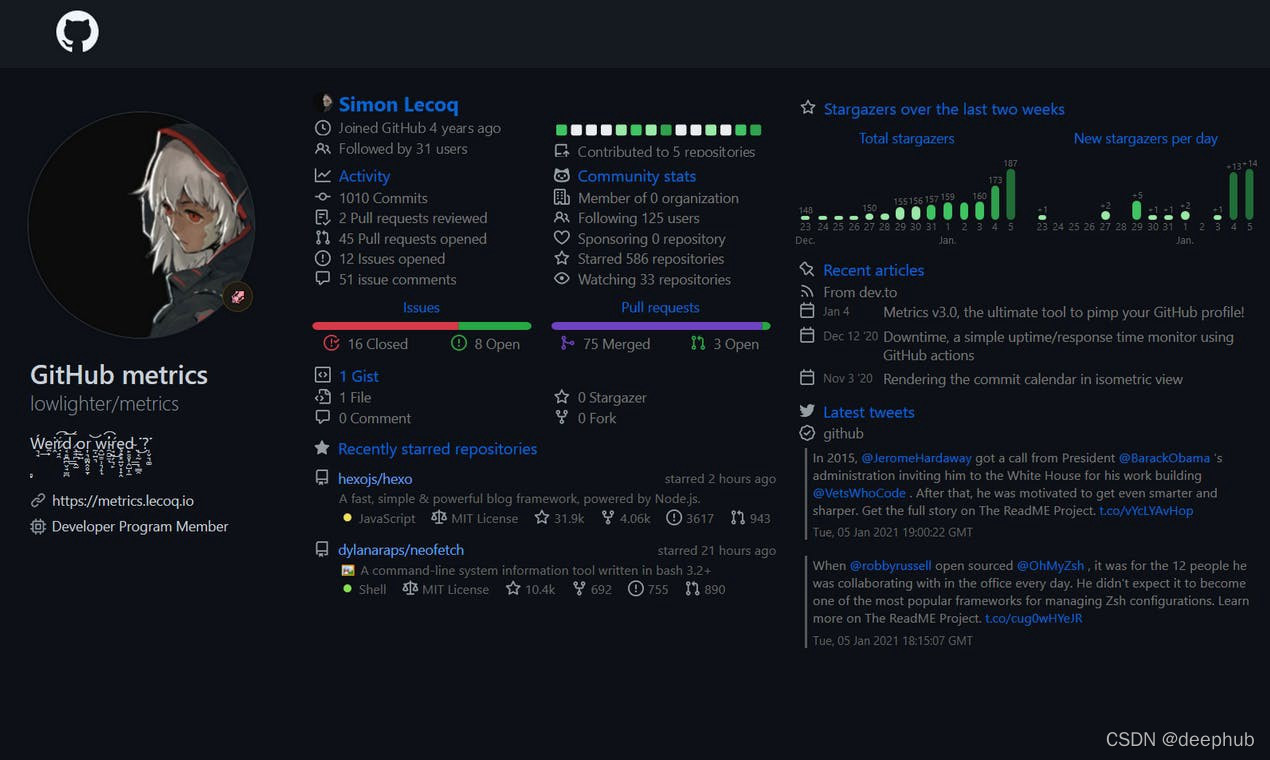Click the star icon beside Stargazers over the last two weeks
Screen dimensions: 1270x760
coord(808,108)
